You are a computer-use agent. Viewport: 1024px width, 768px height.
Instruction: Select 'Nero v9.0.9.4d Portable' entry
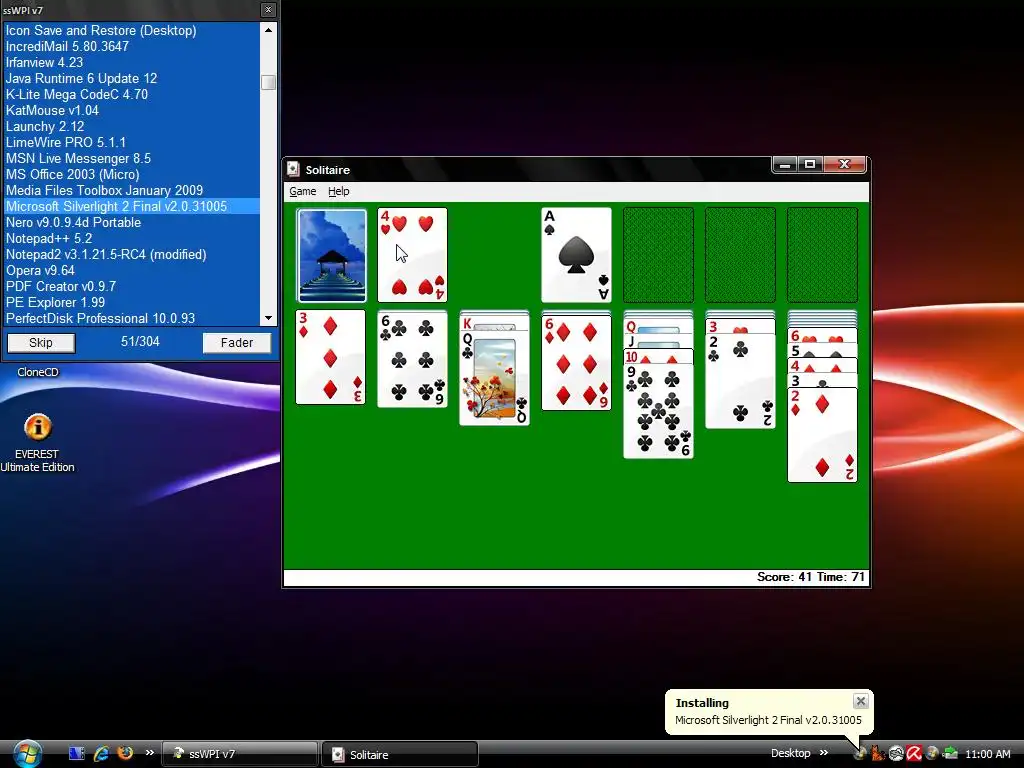click(x=132, y=222)
